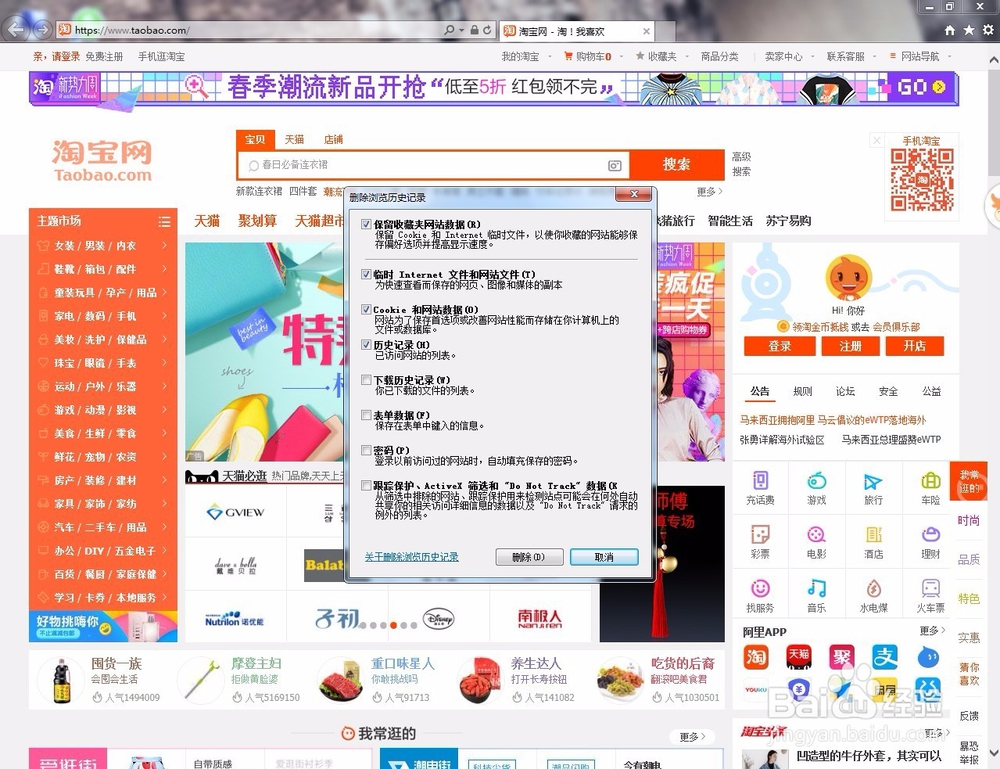Select the 天猫 search tab

click(294, 140)
